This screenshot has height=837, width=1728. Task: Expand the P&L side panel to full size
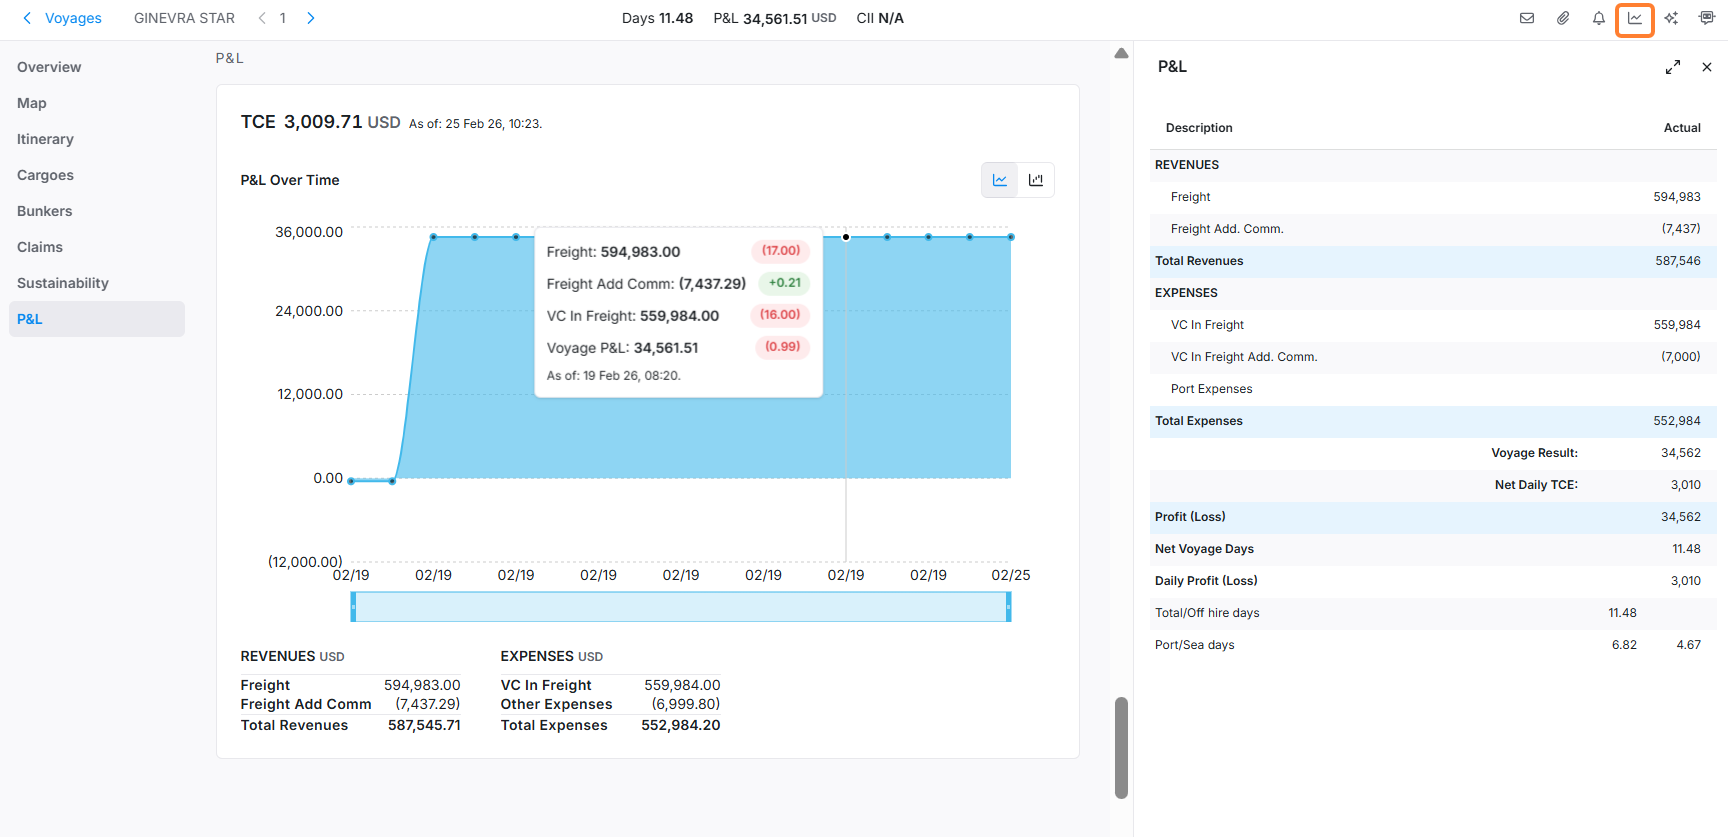click(1672, 67)
